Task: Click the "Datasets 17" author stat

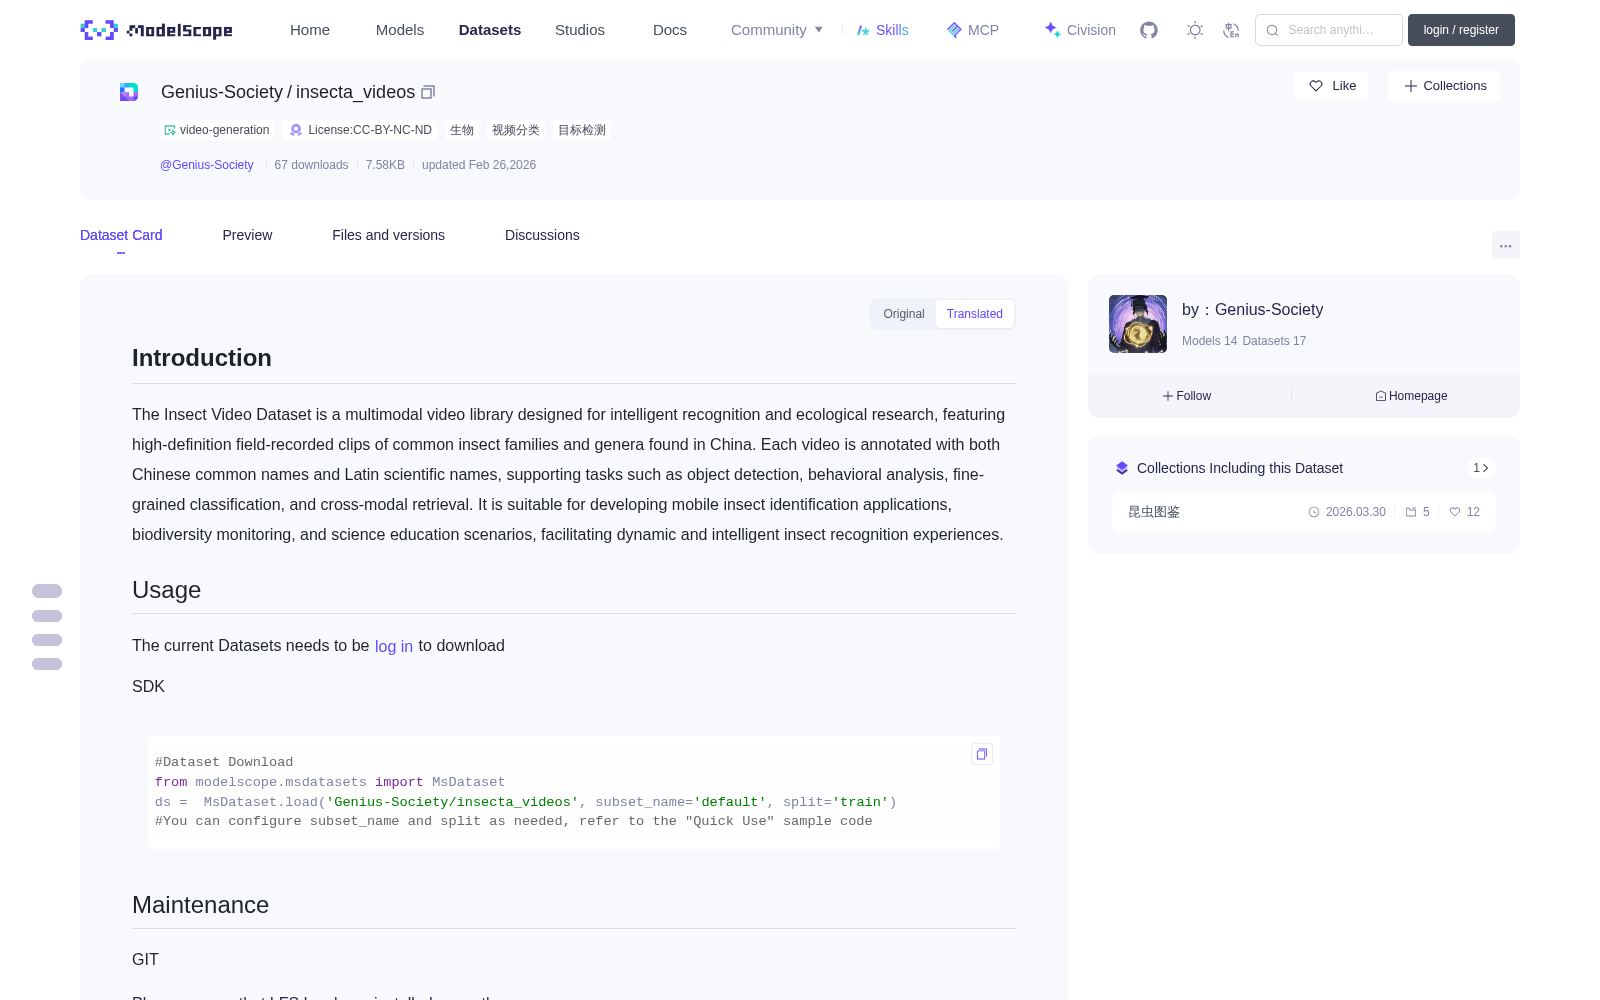Action: (x=1274, y=341)
